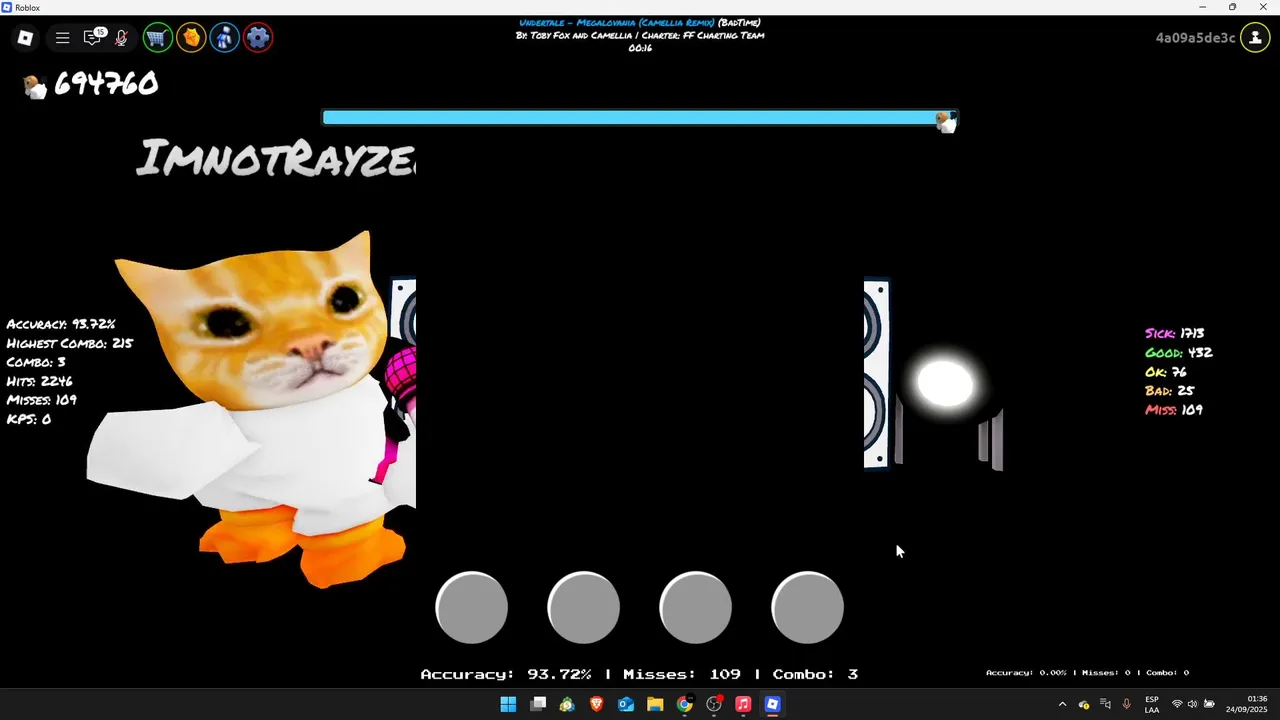Image resolution: width=1280 pixels, height=720 pixels.
Task: Open Windows Start menu
Action: tap(508, 704)
